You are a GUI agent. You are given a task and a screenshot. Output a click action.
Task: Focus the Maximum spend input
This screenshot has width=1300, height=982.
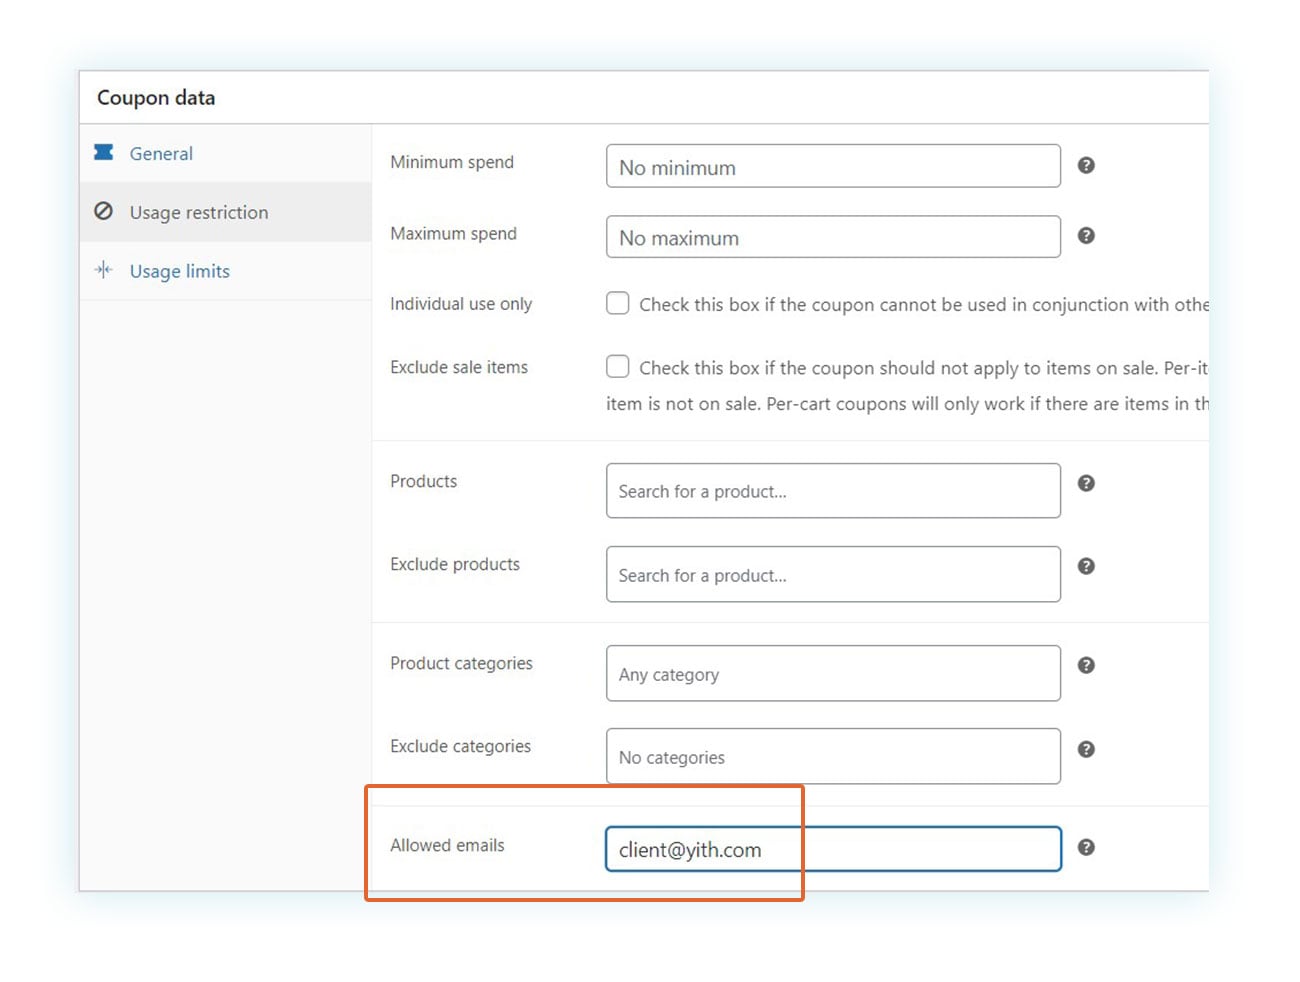(832, 238)
